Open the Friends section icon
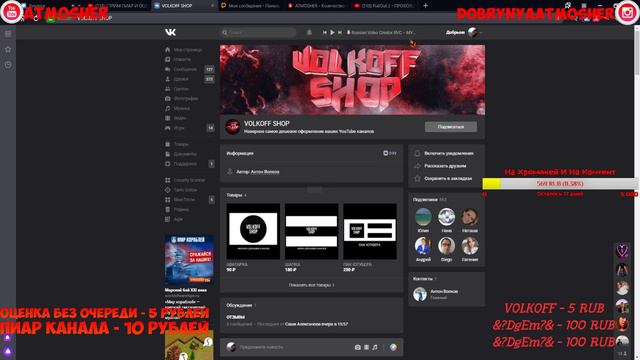 (167, 79)
